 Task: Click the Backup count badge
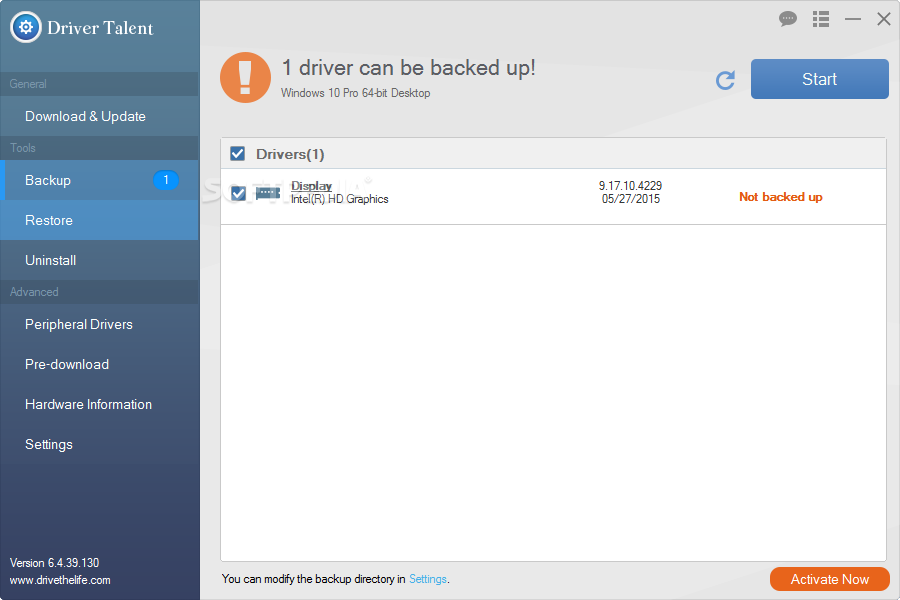pyautogui.click(x=165, y=180)
